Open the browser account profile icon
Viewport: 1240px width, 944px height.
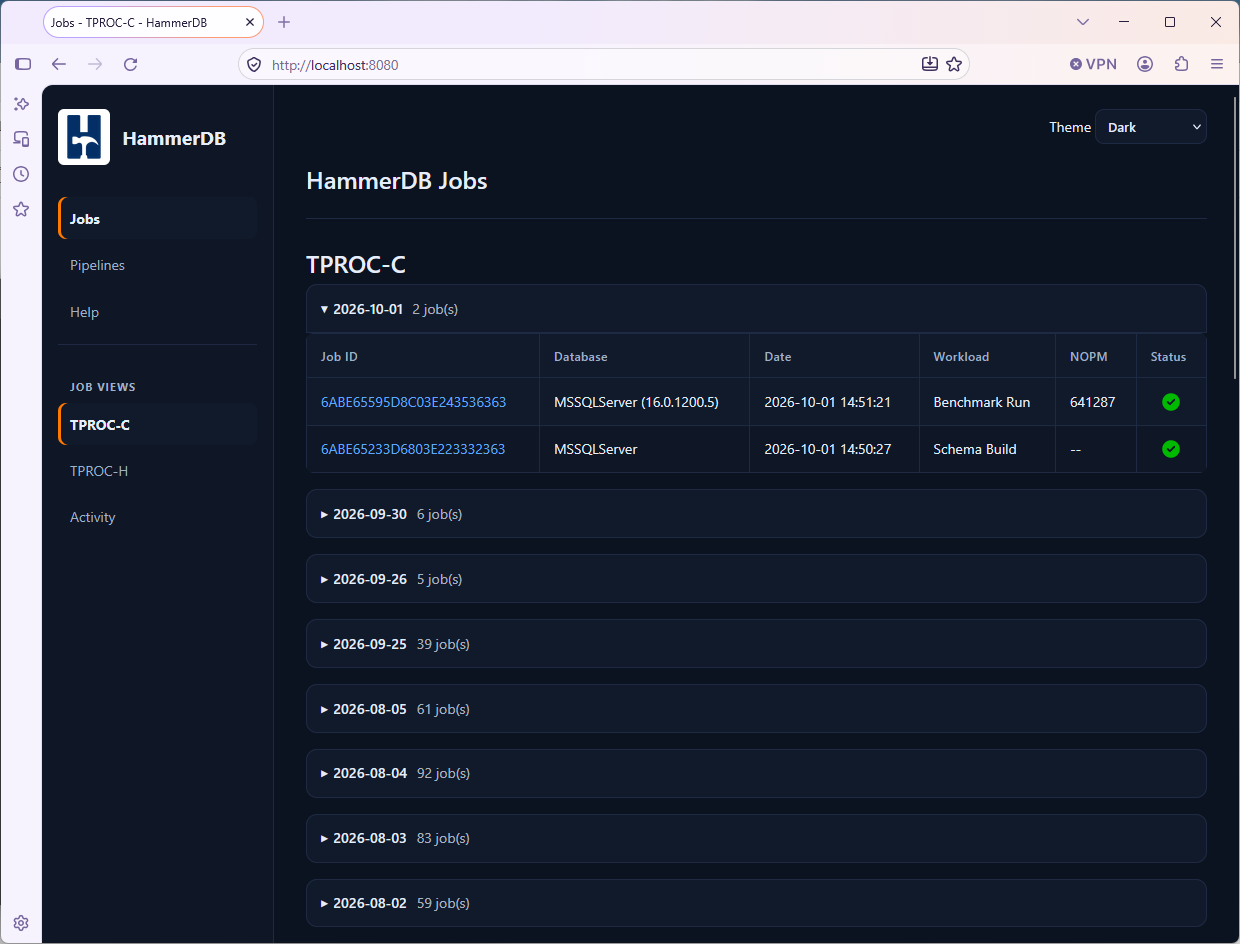(1145, 64)
